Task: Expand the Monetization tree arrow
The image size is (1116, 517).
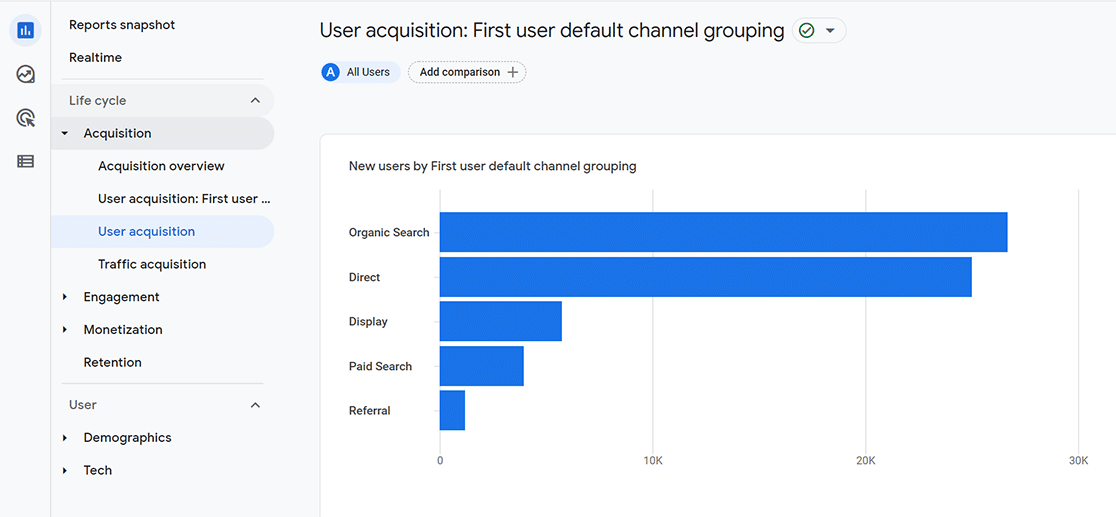Action: pyautogui.click(x=65, y=330)
